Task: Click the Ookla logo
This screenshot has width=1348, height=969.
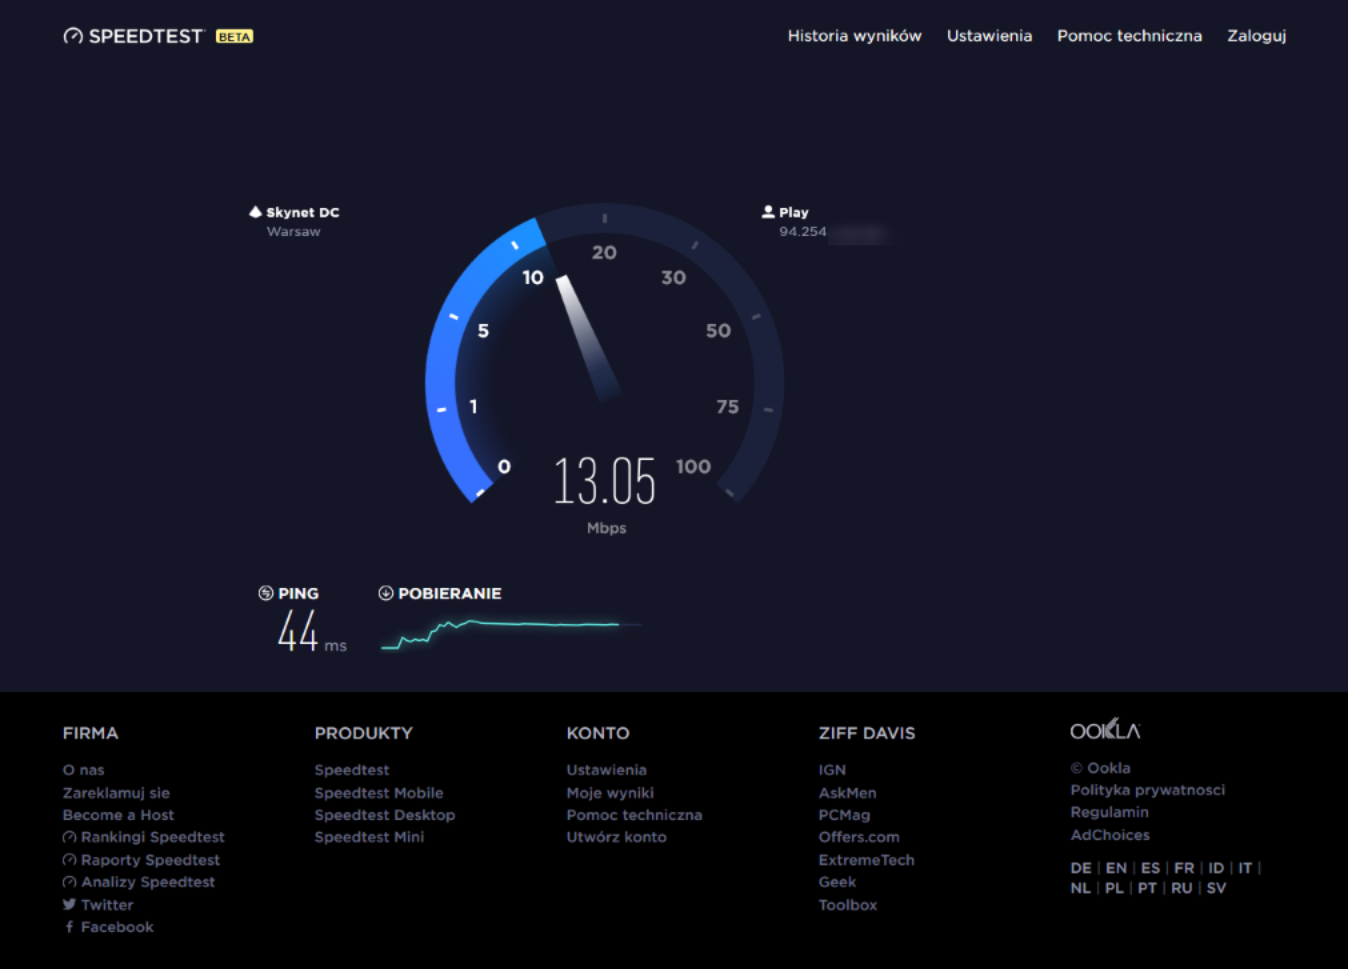Action: [x=1104, y=731]
